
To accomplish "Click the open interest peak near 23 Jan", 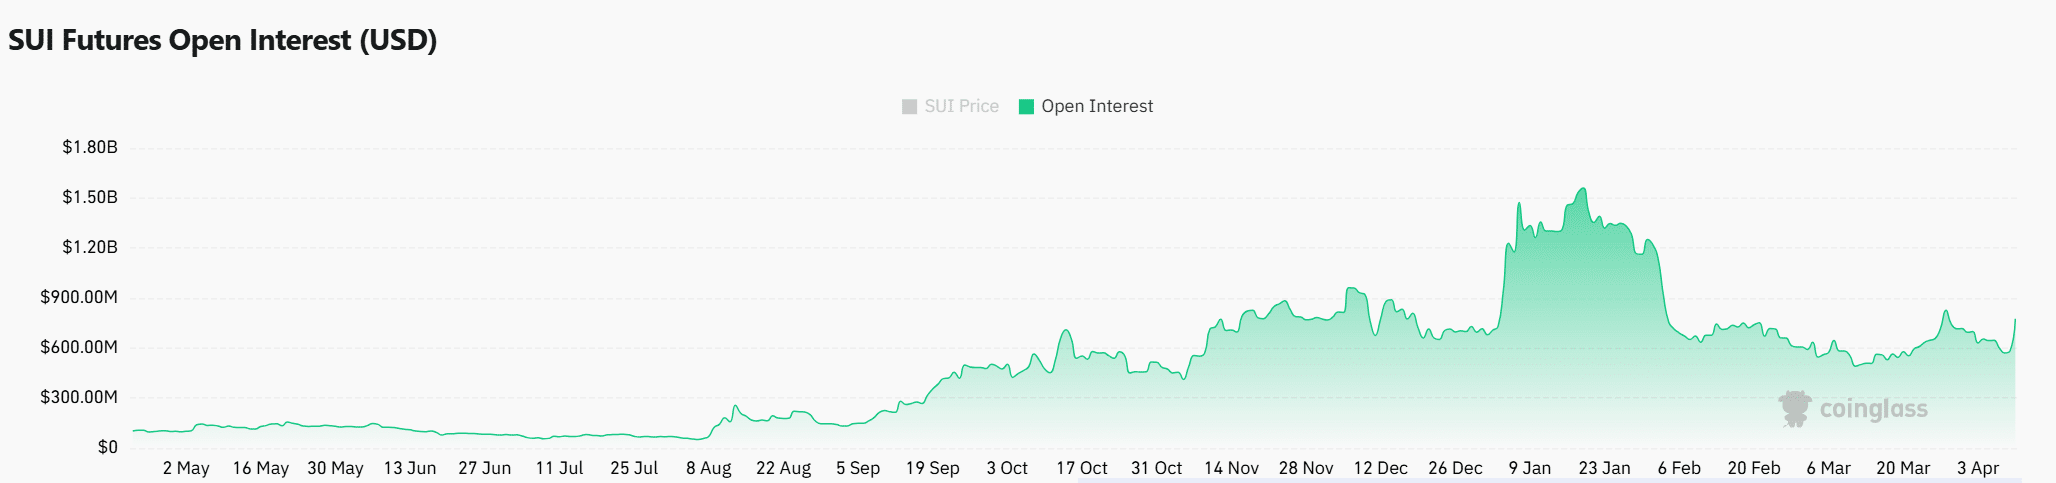I will point(1583,189).
